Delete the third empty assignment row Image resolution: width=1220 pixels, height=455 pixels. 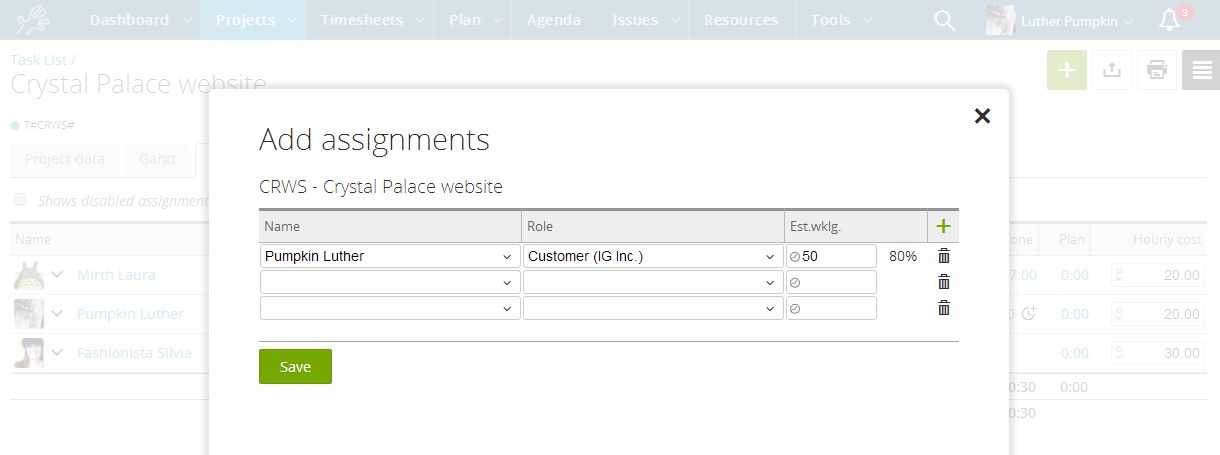tap(943, 308)
